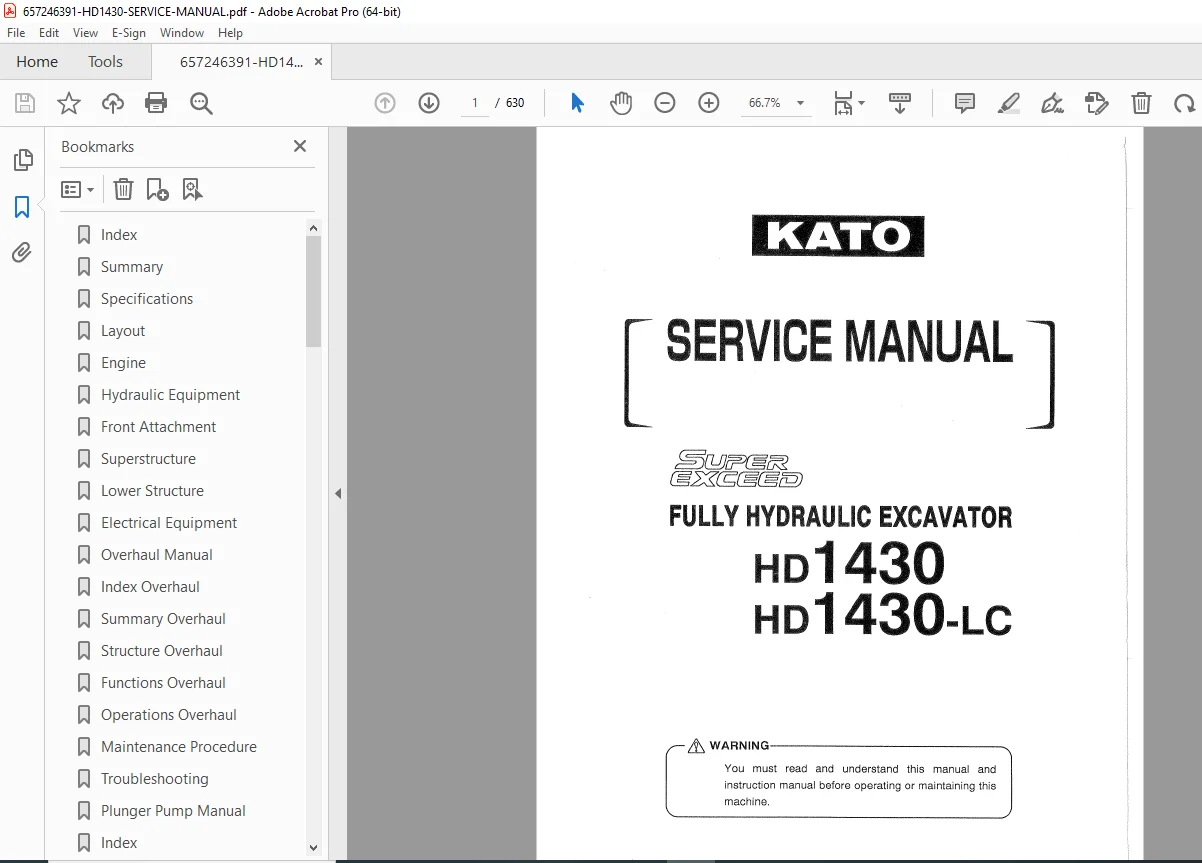Zoom in with the plus button
1202x863 pixels.
[709, 103]
